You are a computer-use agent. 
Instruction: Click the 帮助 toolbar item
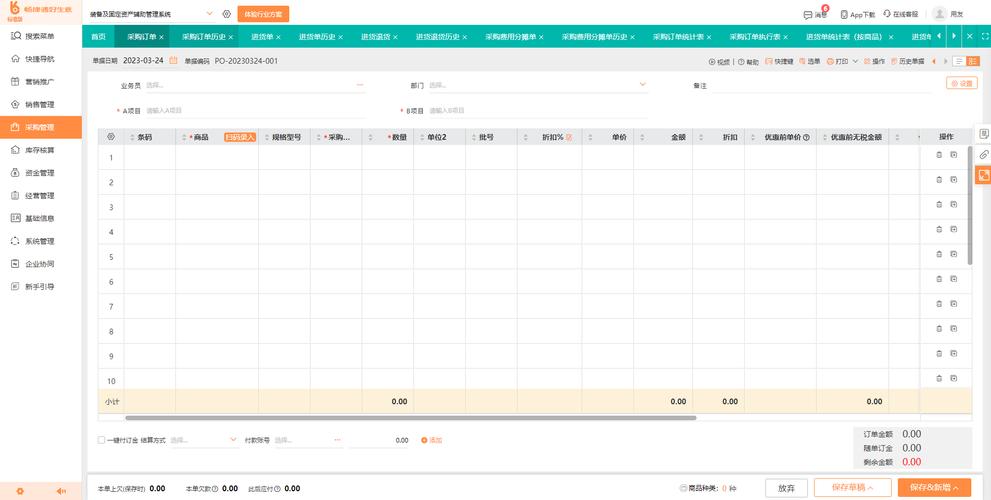(x=748, y=61)
